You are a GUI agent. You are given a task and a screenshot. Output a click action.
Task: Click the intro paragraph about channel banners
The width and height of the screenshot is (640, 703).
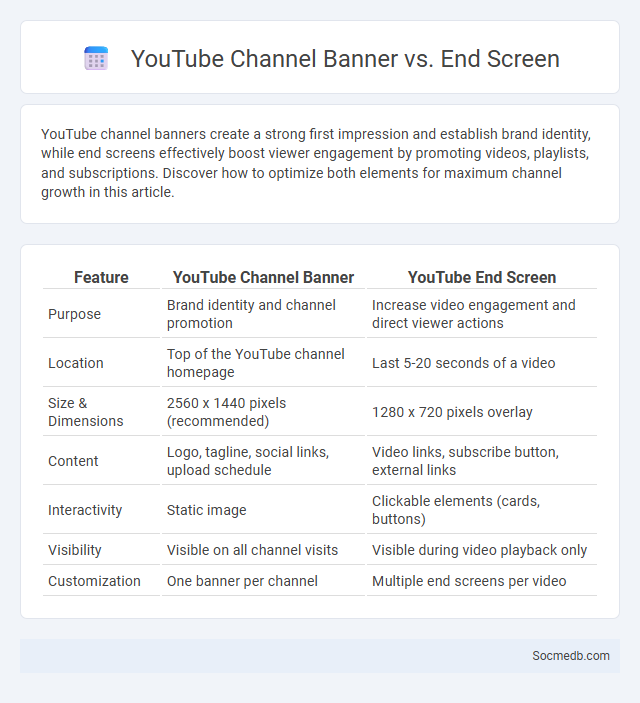tap(316, 163)
